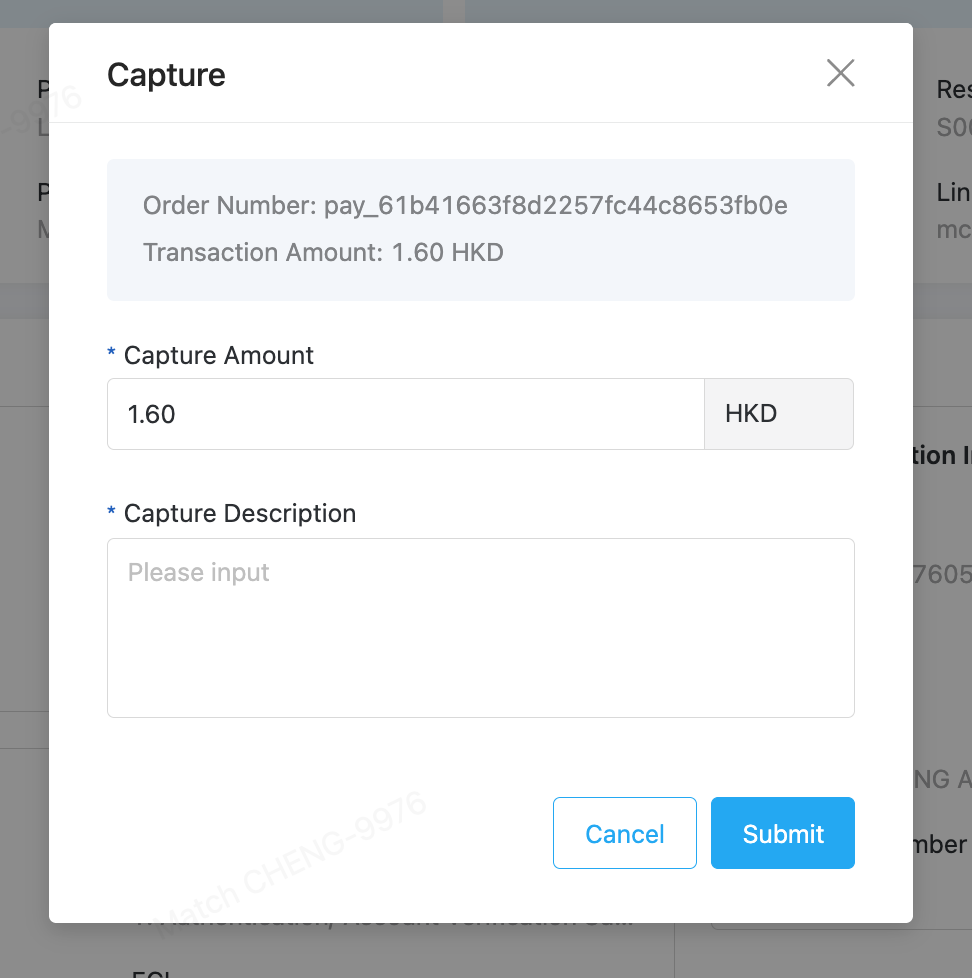
Task: Close the Capture dialog with the X icon
Action: point(840,73)
